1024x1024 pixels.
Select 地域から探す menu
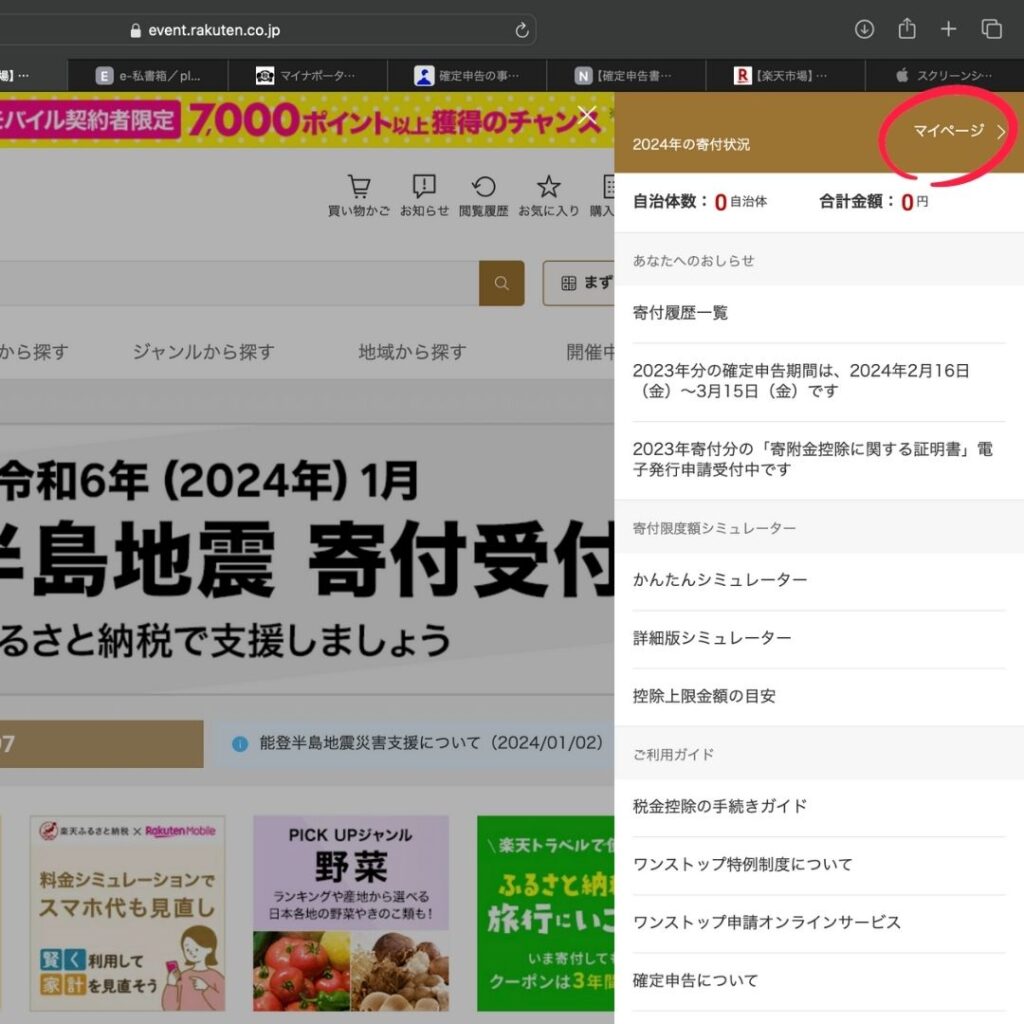point(412,352)
